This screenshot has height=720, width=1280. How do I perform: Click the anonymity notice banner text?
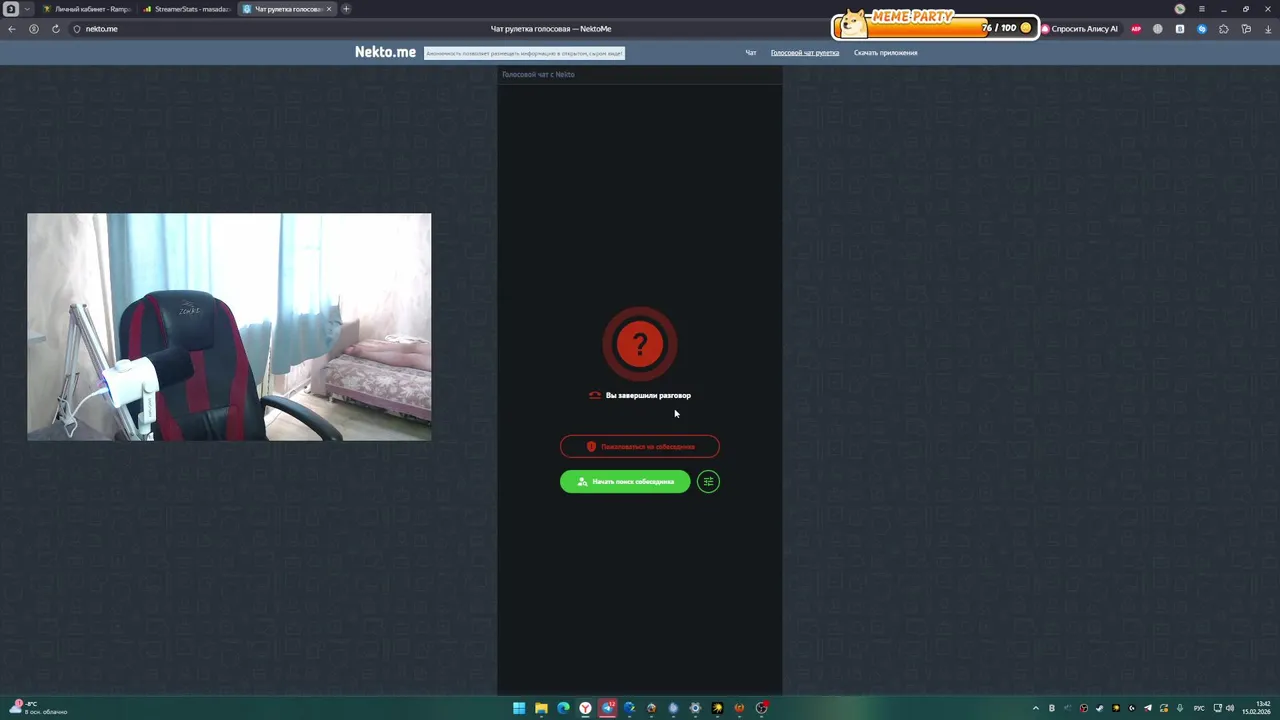click(x=524, y=53)
